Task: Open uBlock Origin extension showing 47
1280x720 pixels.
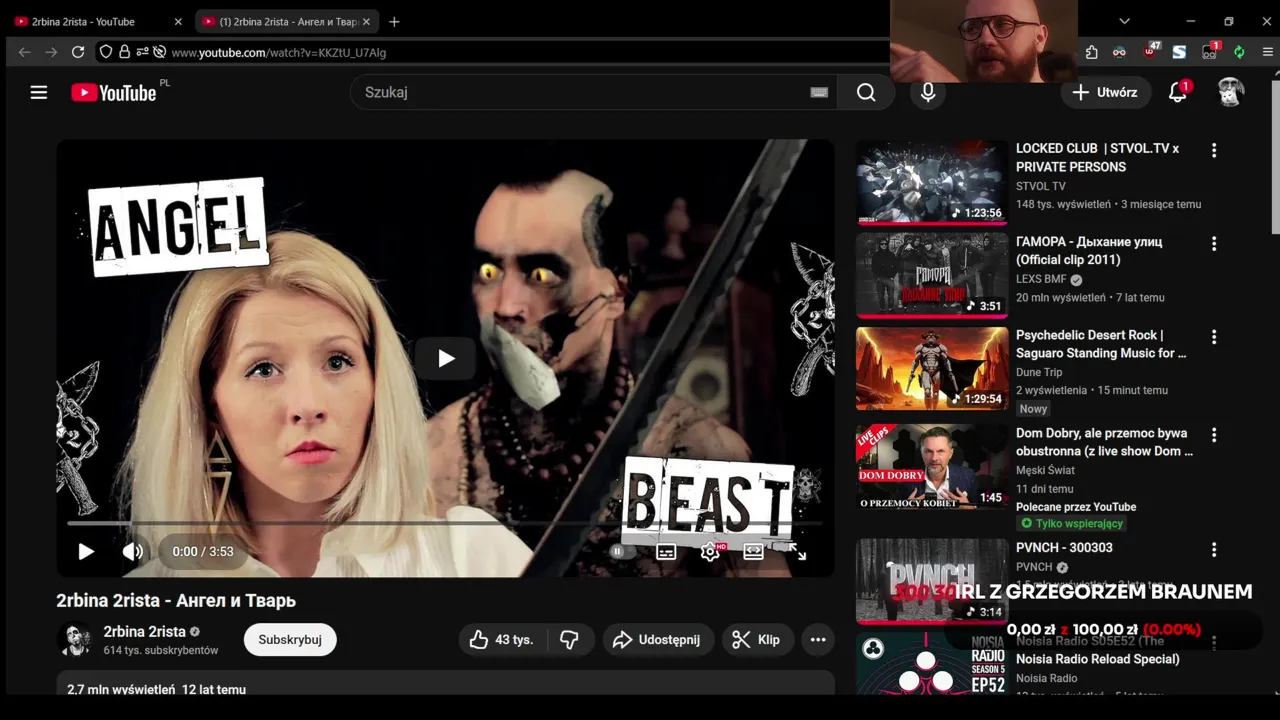Action: pos(1151,50)
